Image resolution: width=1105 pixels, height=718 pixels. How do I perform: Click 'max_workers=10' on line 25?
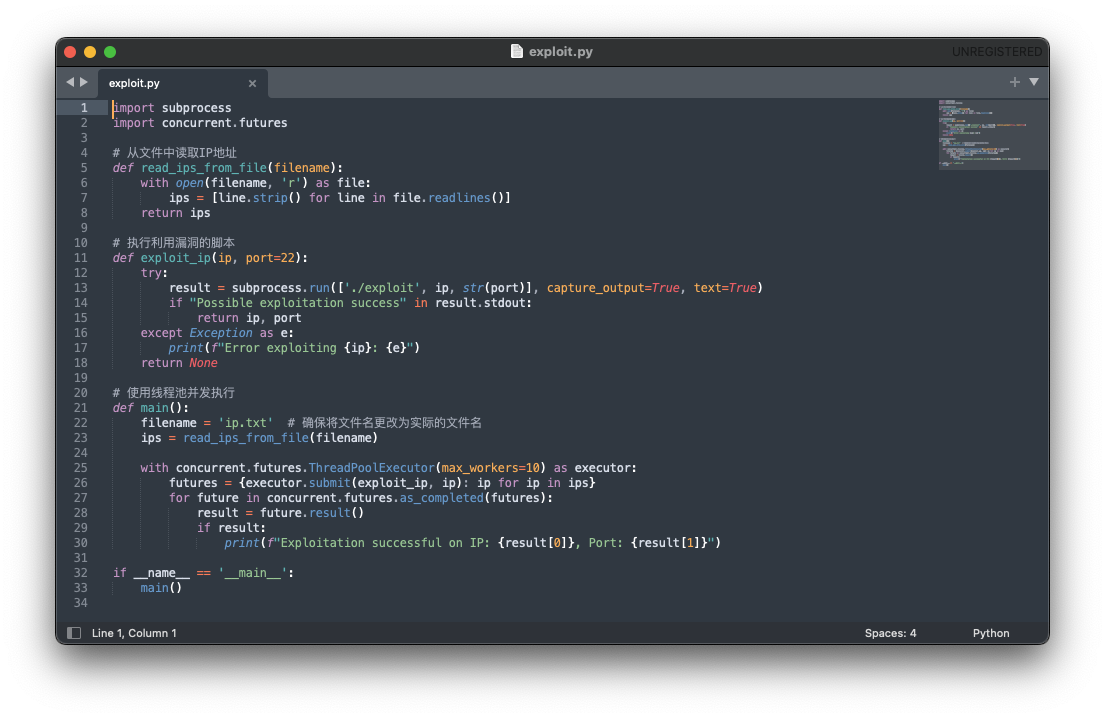coord(490,468)
